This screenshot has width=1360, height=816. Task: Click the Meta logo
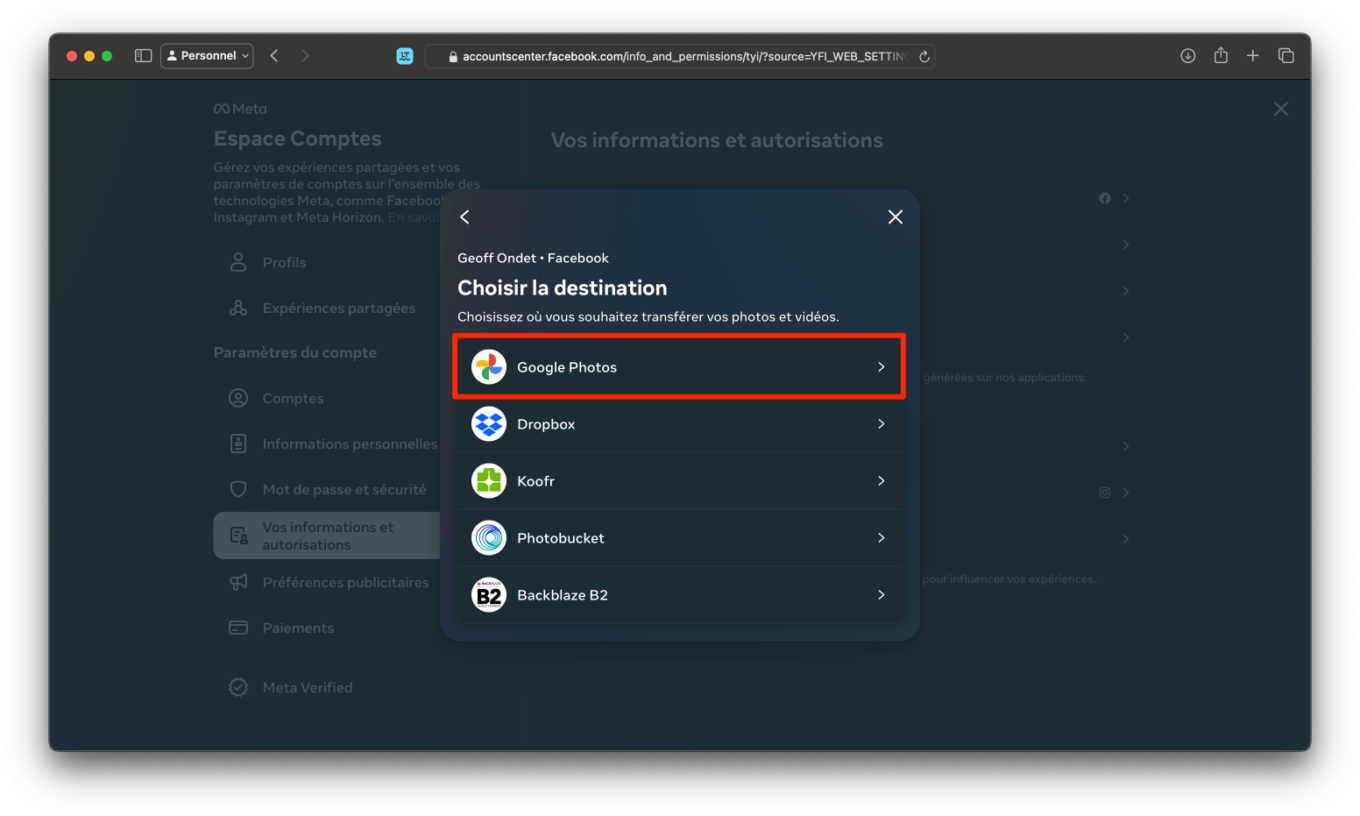coord(240,109)
